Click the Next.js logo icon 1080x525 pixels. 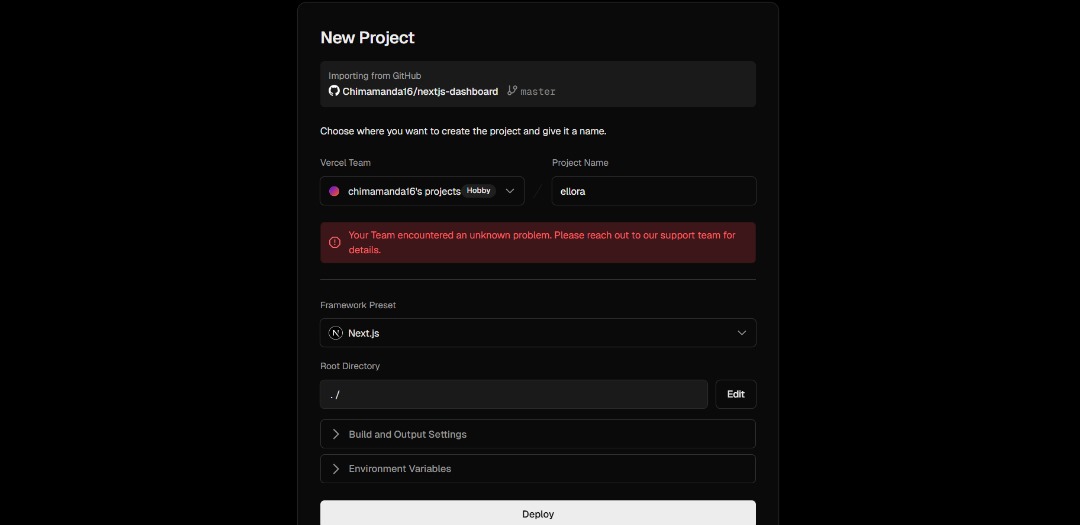click(335, 333)
